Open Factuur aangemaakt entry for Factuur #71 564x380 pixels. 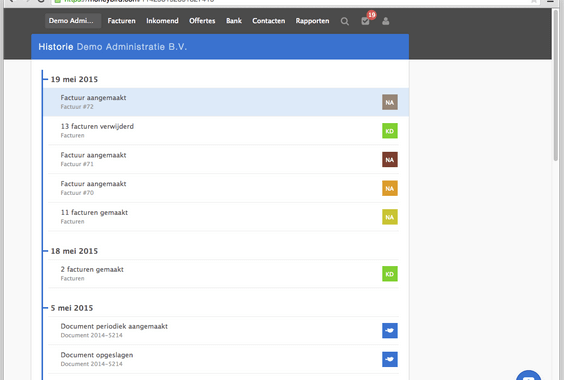[223, 159]
